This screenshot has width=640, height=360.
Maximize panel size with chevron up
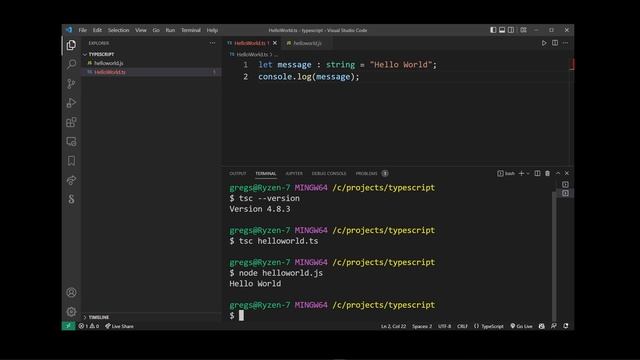(x=558, y=173)
